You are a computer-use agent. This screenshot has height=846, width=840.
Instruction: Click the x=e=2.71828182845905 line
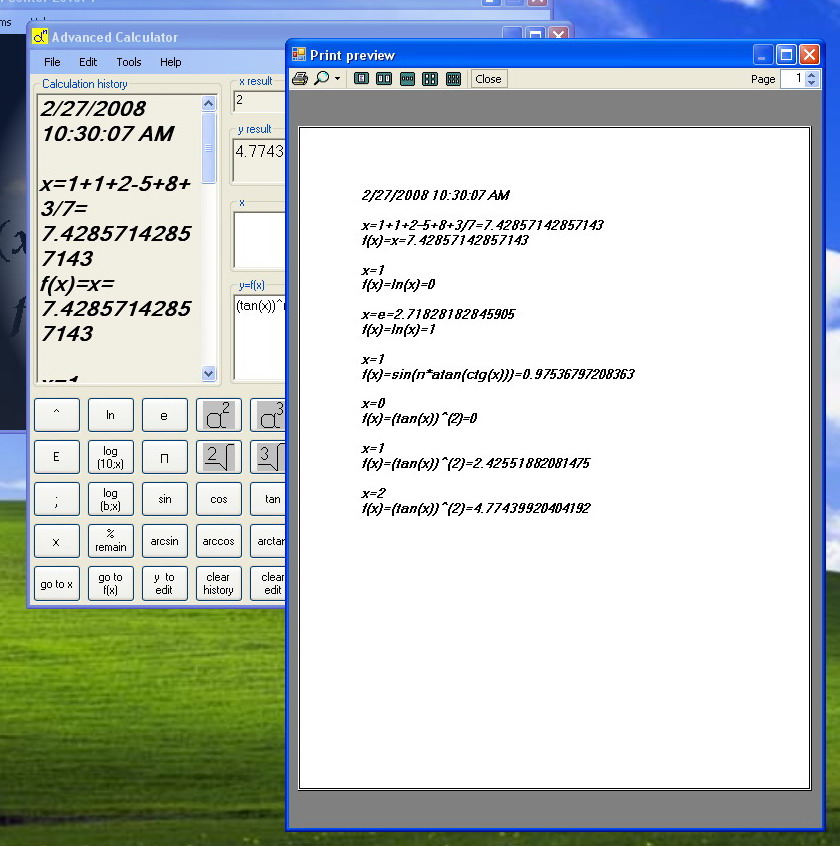coord(438,314)
